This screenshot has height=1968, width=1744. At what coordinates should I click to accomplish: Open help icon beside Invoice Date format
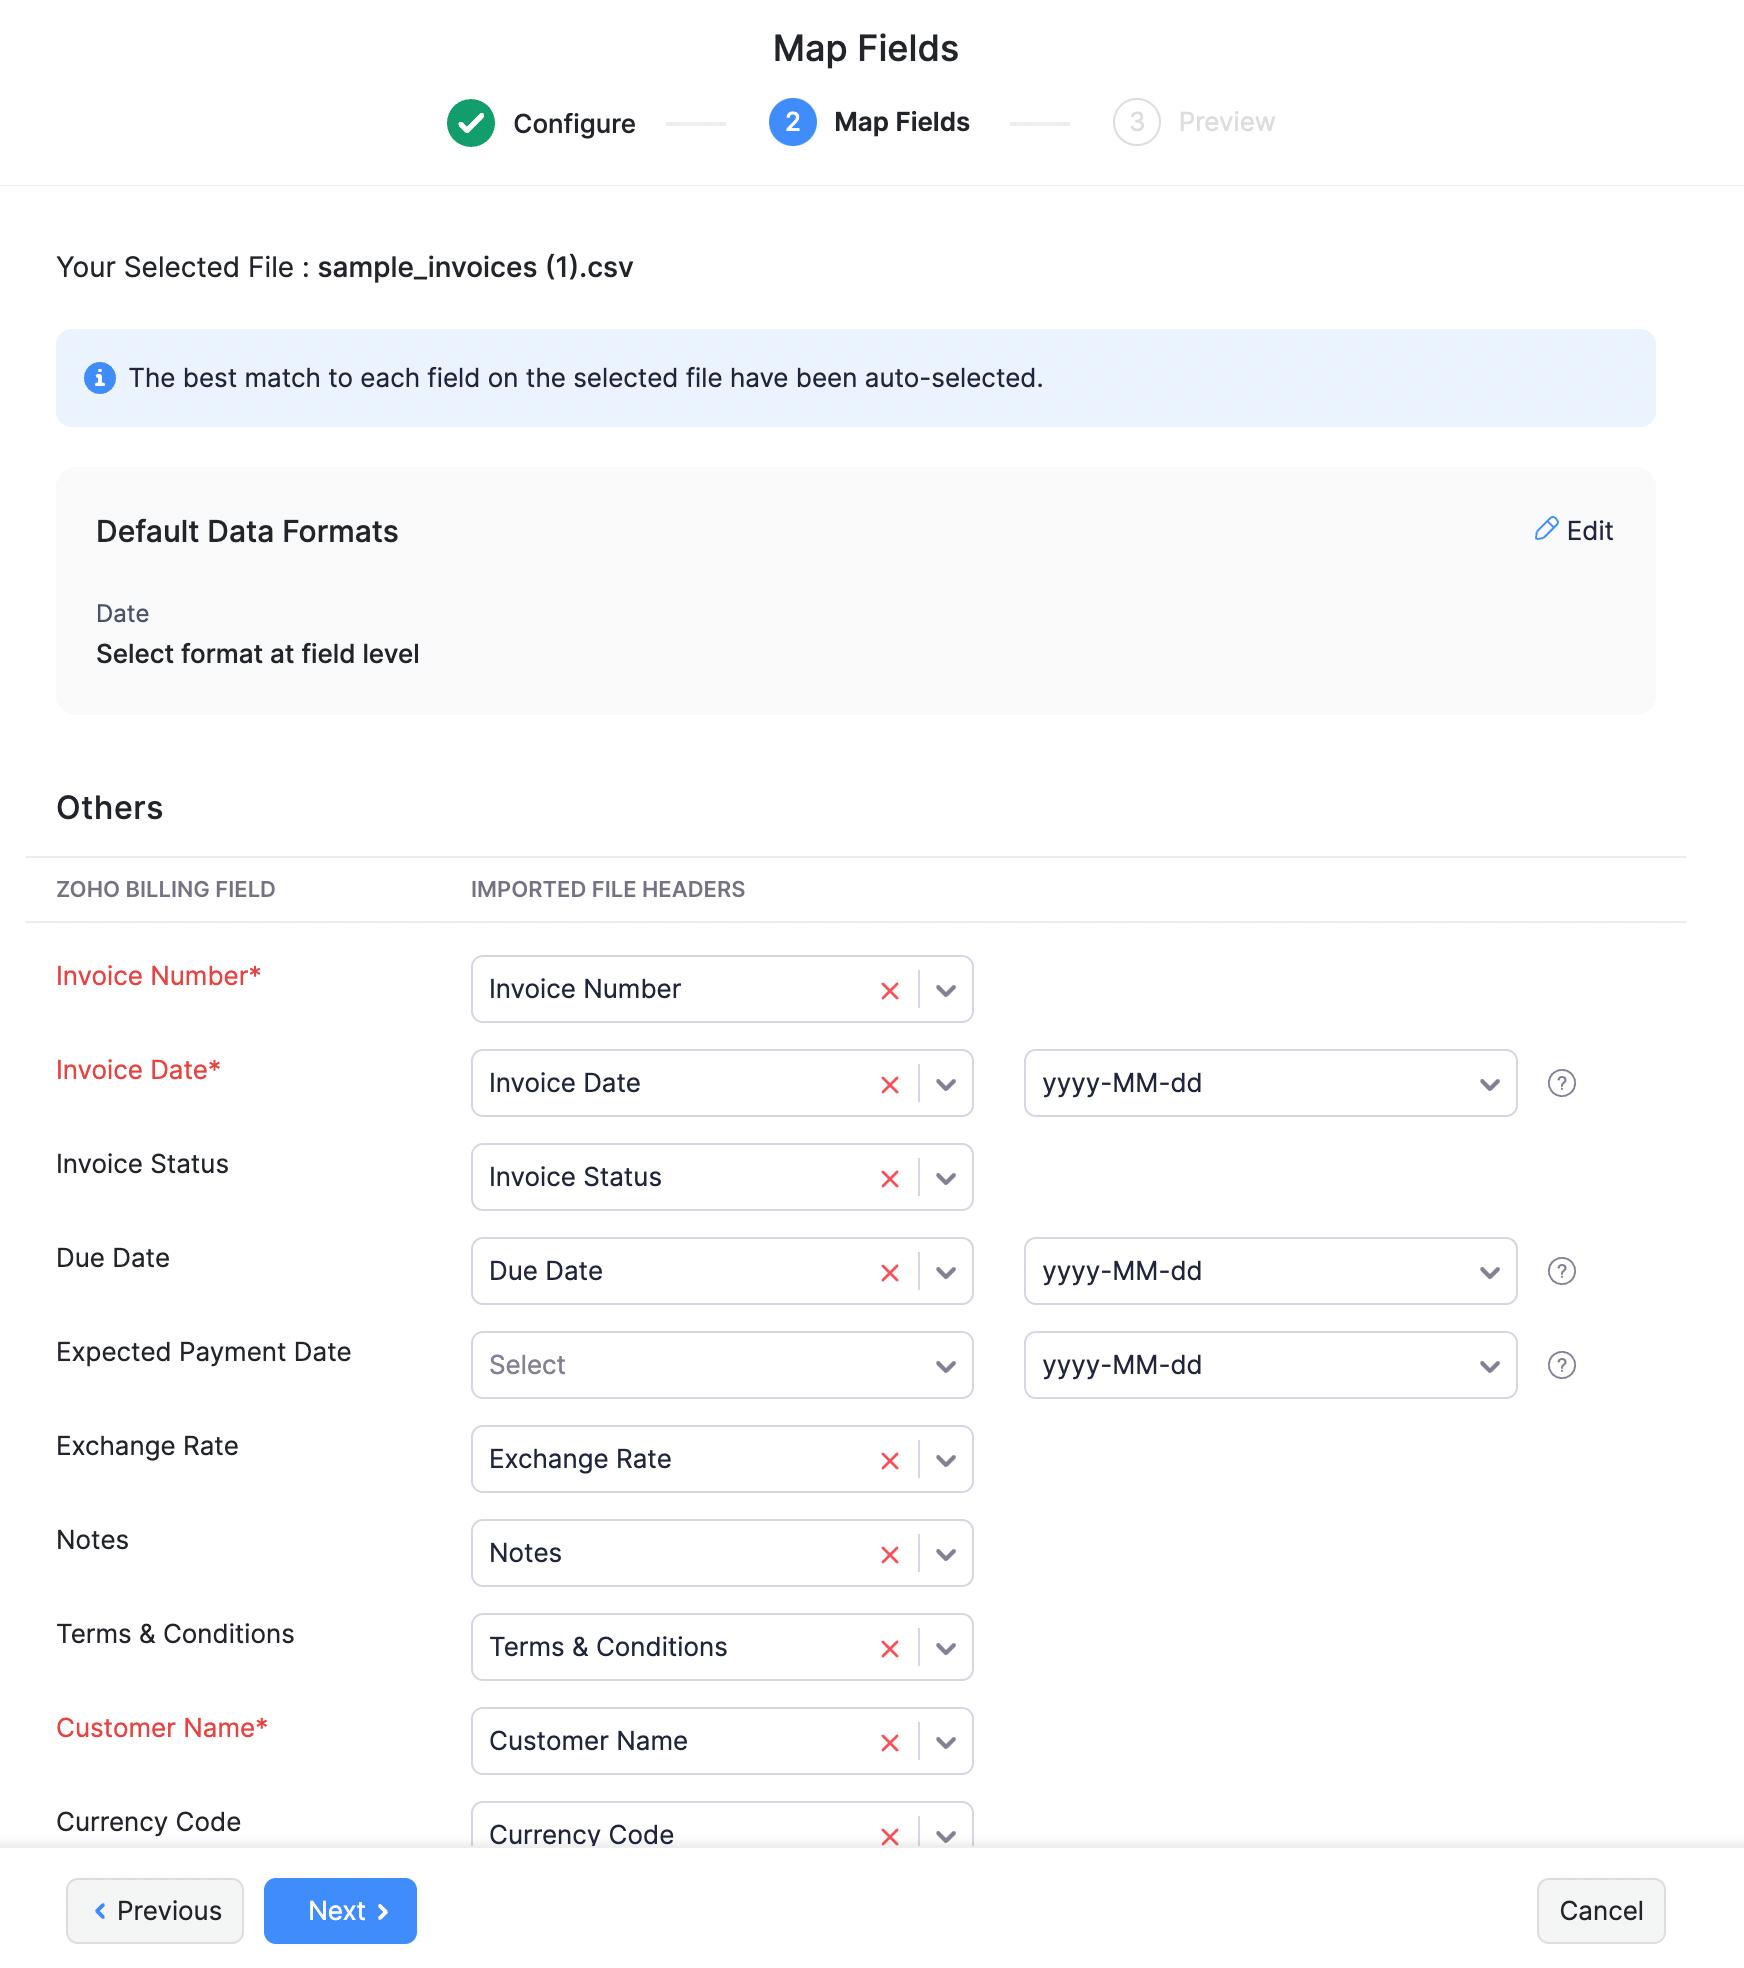coord(1561,1083)
